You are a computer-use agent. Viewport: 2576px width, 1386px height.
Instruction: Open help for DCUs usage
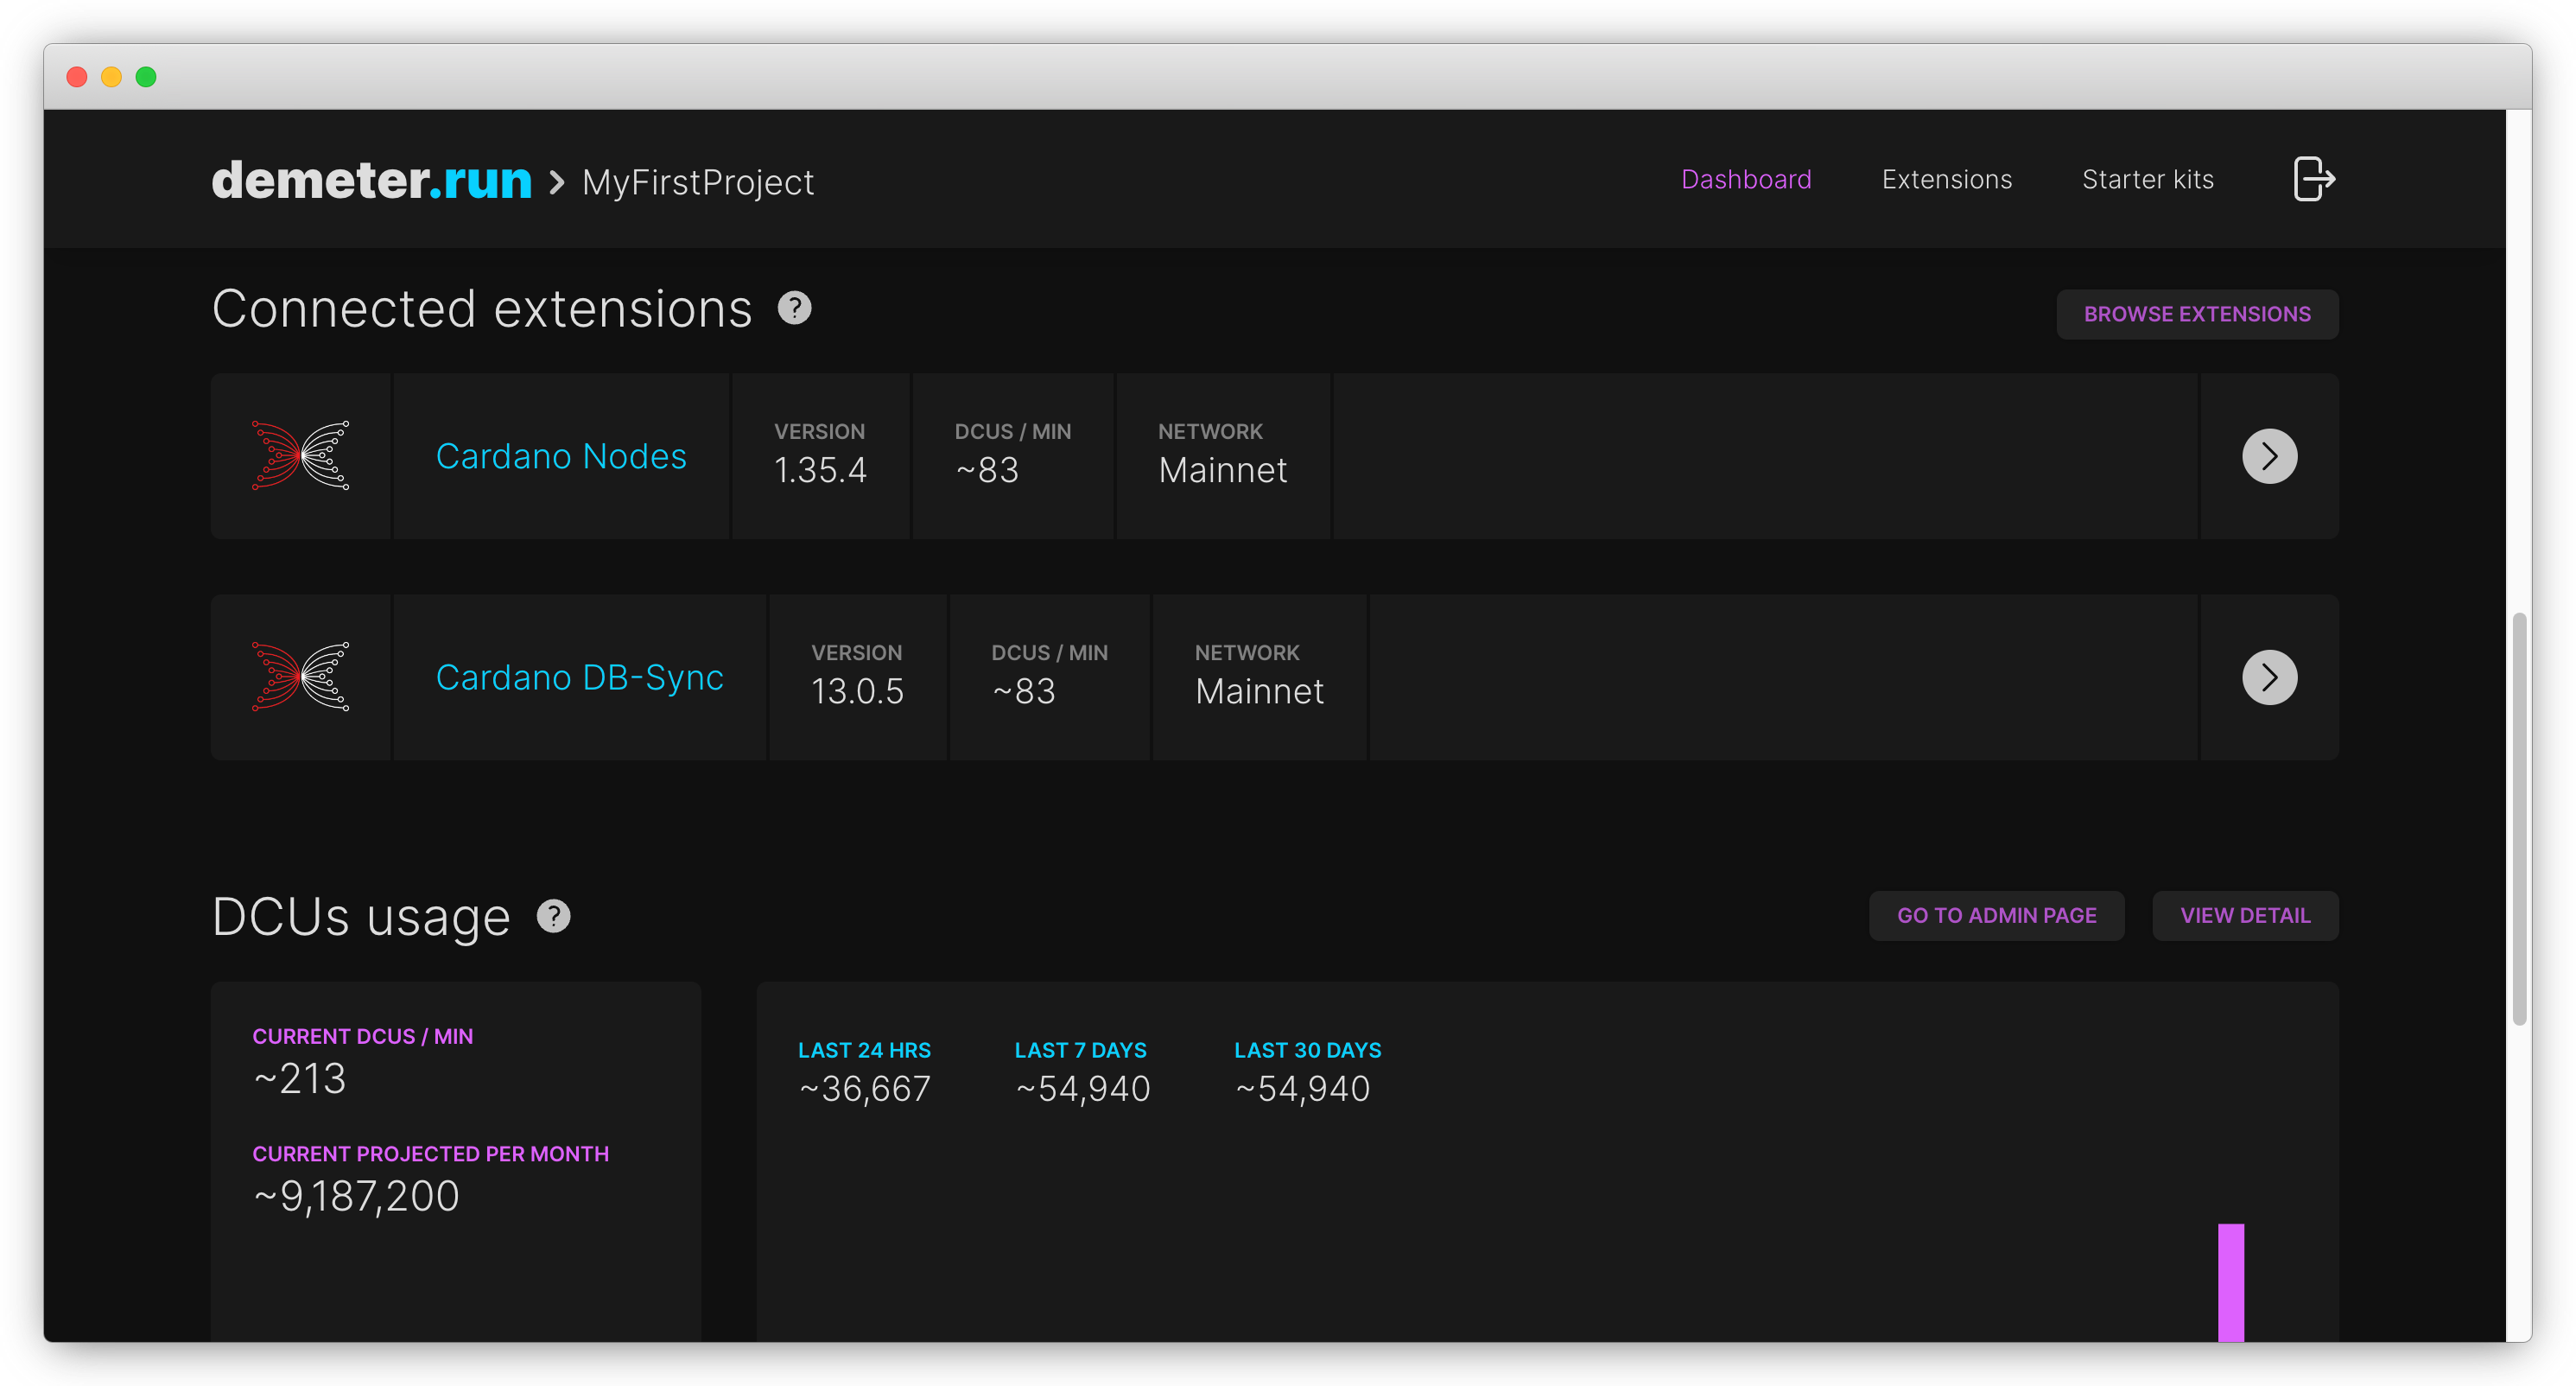tap(553, 916)
